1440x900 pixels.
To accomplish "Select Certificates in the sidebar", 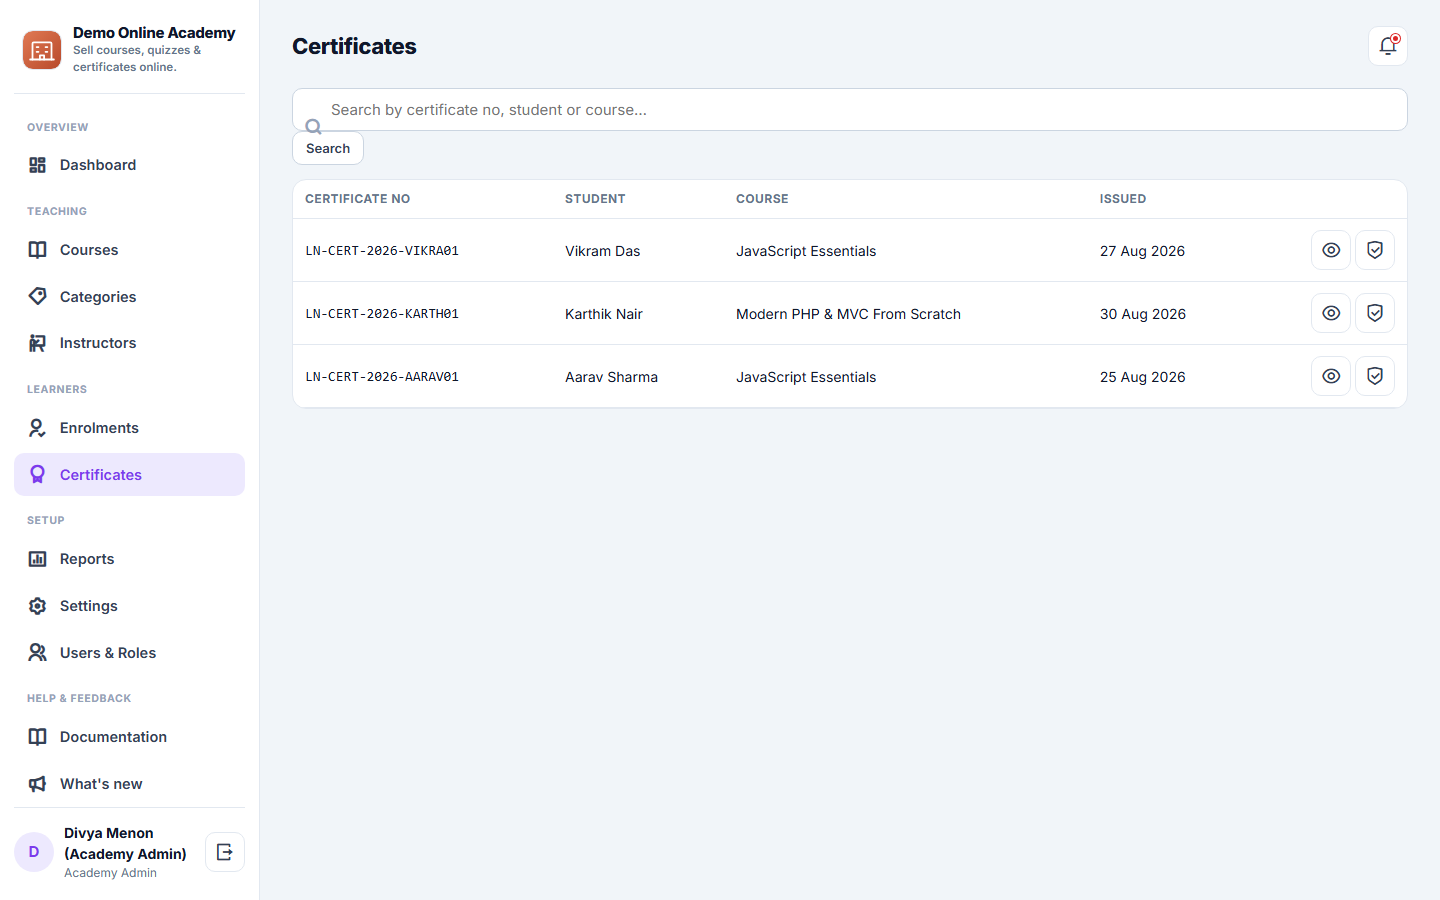I will [129, 475].
